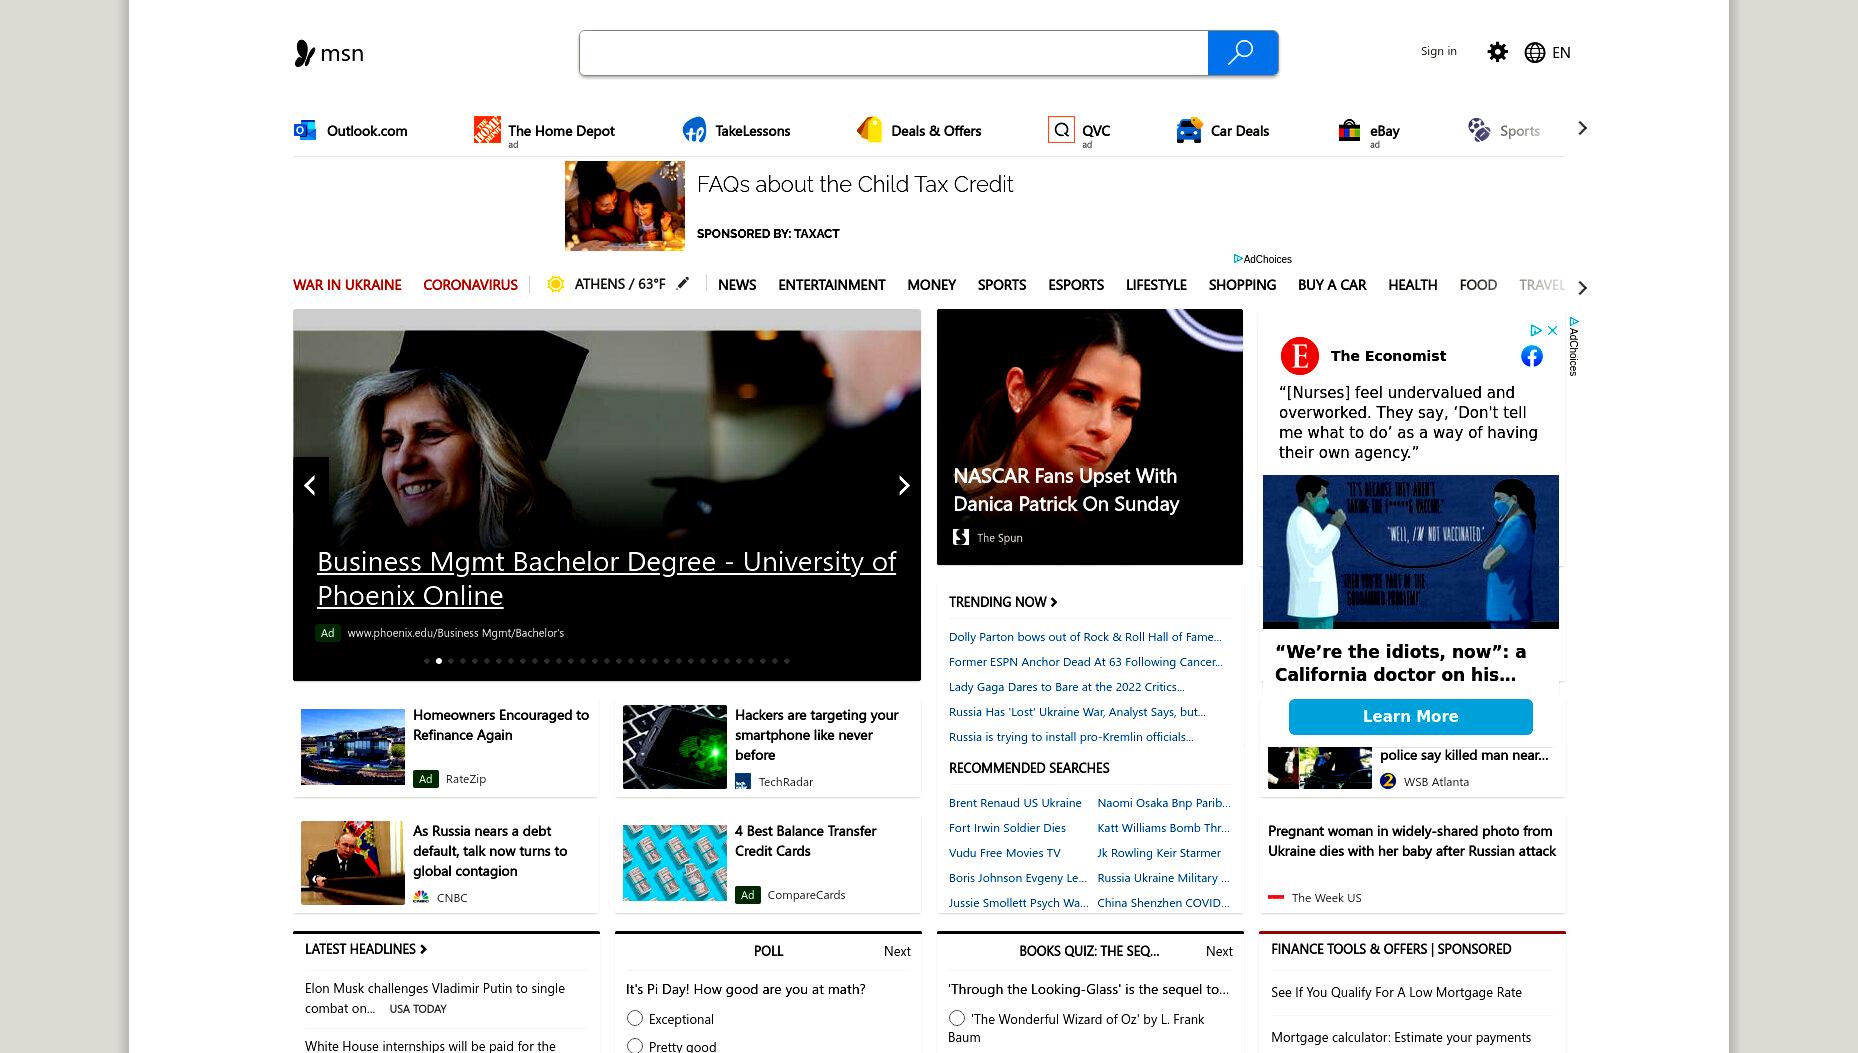The image size is (1858, 1053).
Task: Click the blue search magnifier button
Action: coord(1242,53)
